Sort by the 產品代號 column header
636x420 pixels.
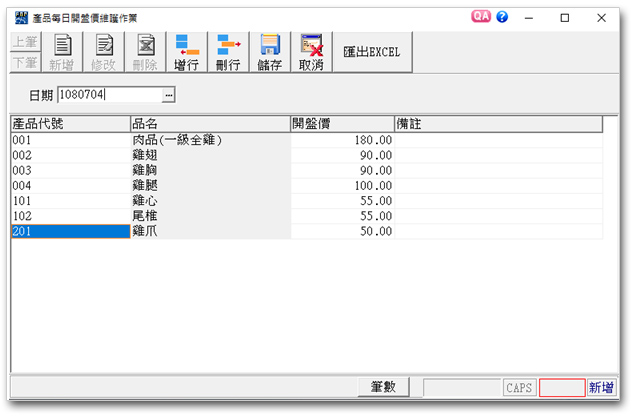pos(70,124)
